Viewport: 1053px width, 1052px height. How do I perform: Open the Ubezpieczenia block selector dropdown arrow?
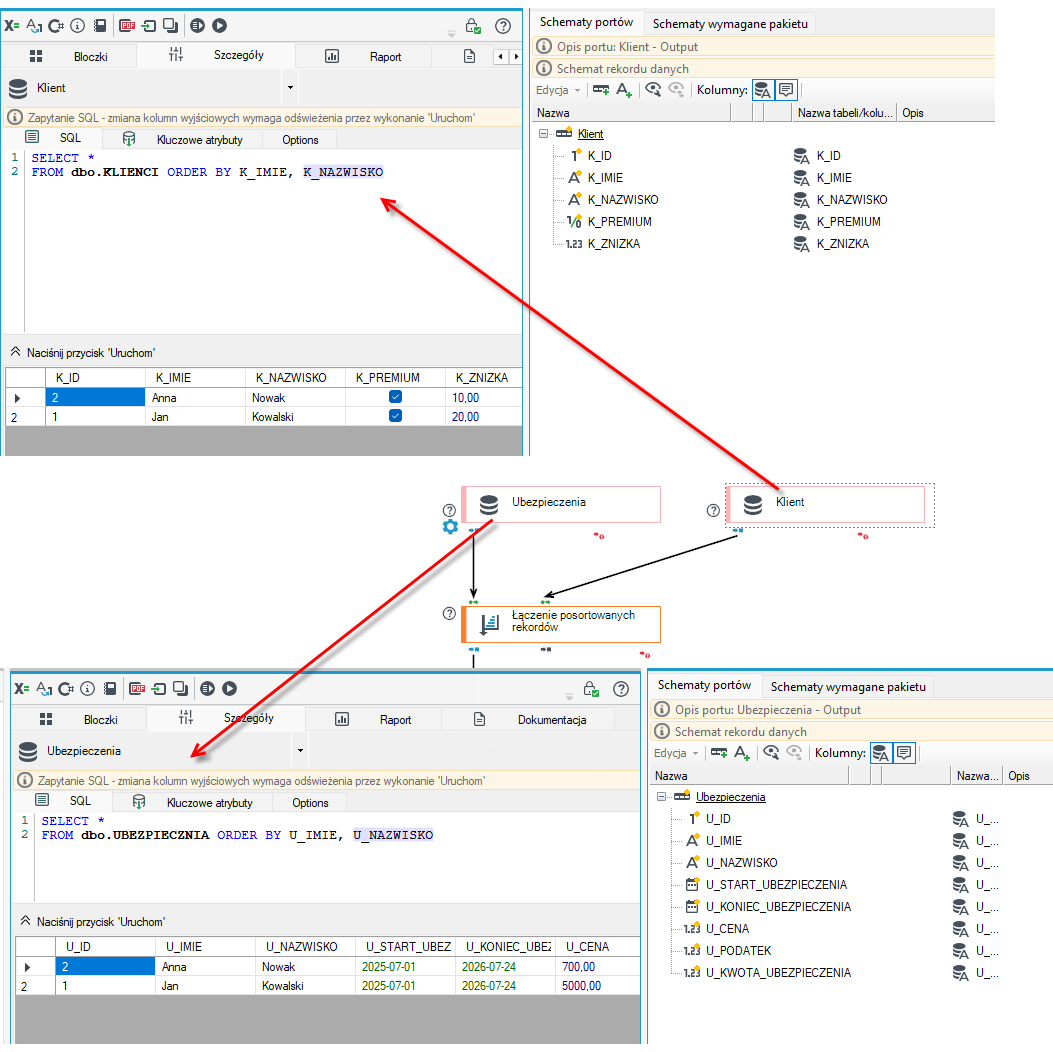(x=300, y=751)
